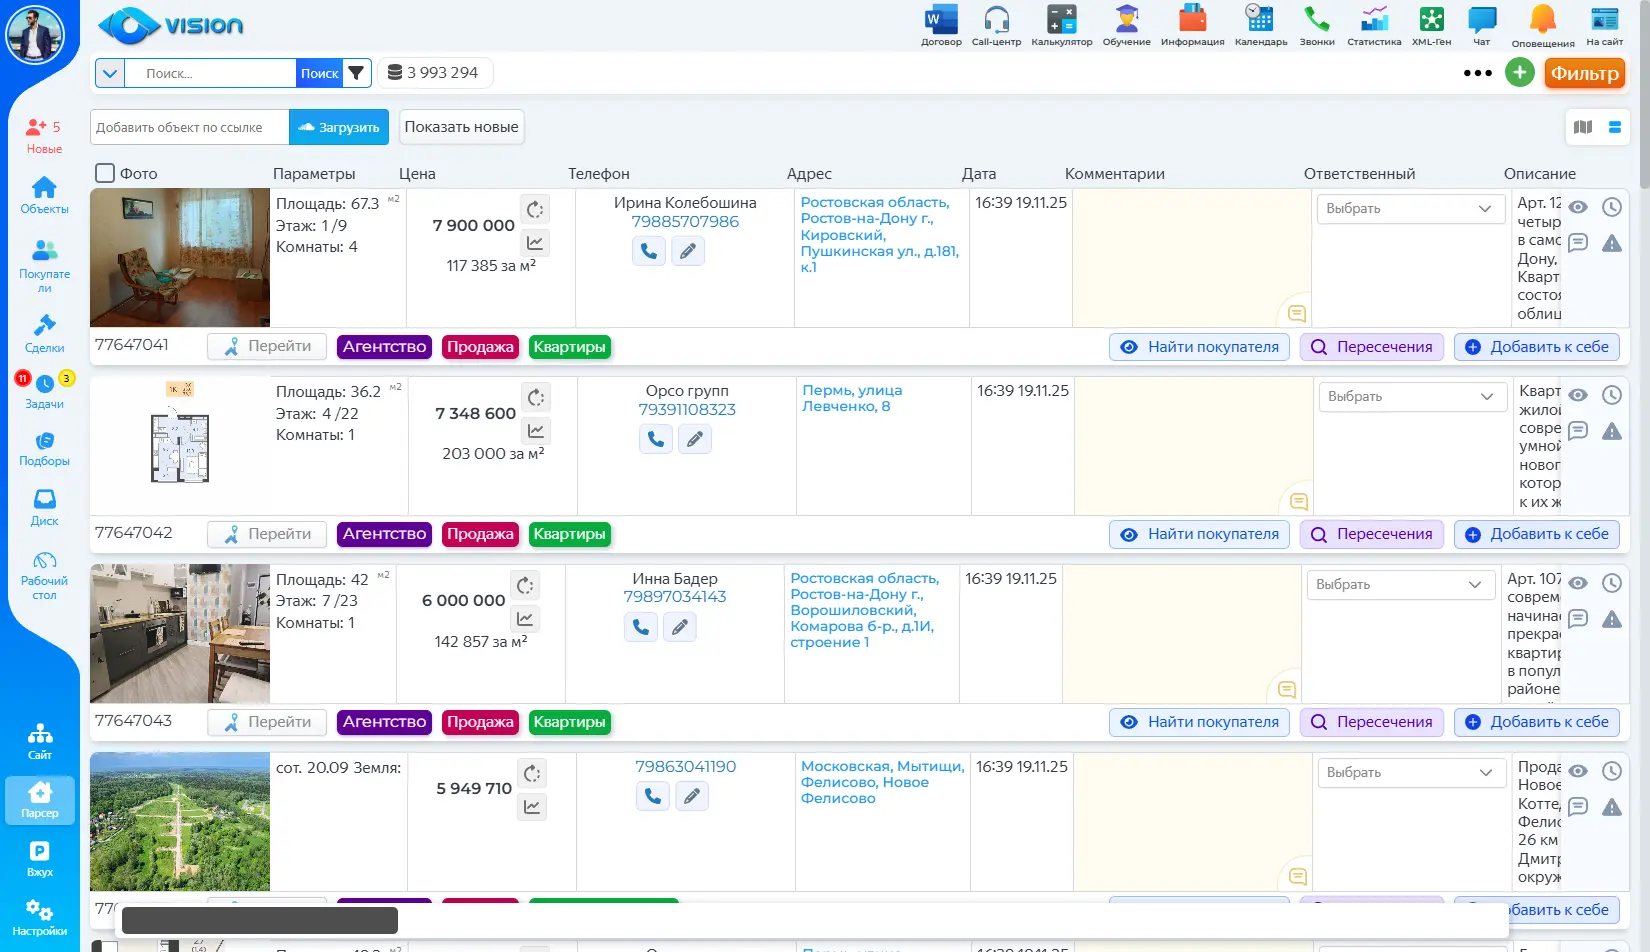
Task: Expand Выбрать dropdown for Инна Бадер listing
Action: coord(1398,585)
